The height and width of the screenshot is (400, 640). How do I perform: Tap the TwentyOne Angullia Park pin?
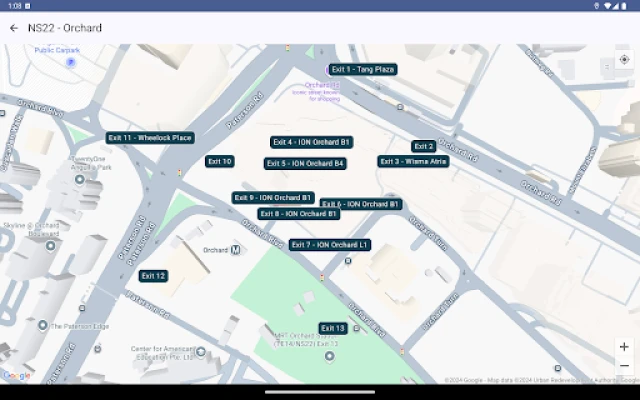(x=80, y=179)
